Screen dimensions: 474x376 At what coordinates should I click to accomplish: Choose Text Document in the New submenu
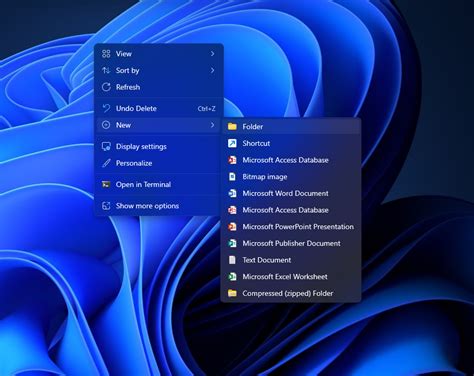tap(291, 260)
